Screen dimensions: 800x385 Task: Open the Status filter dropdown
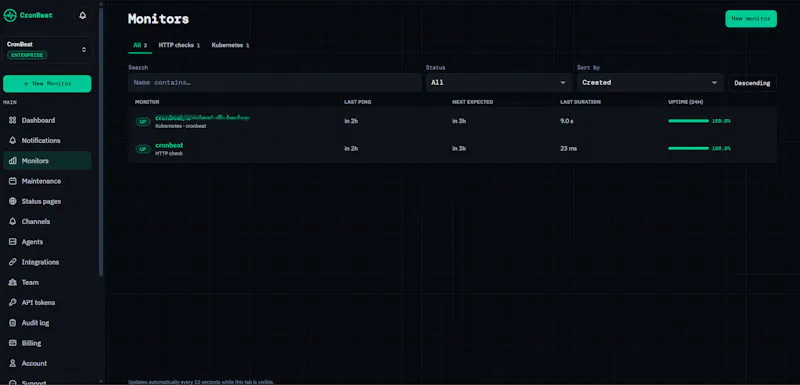[x=499, y=83]
